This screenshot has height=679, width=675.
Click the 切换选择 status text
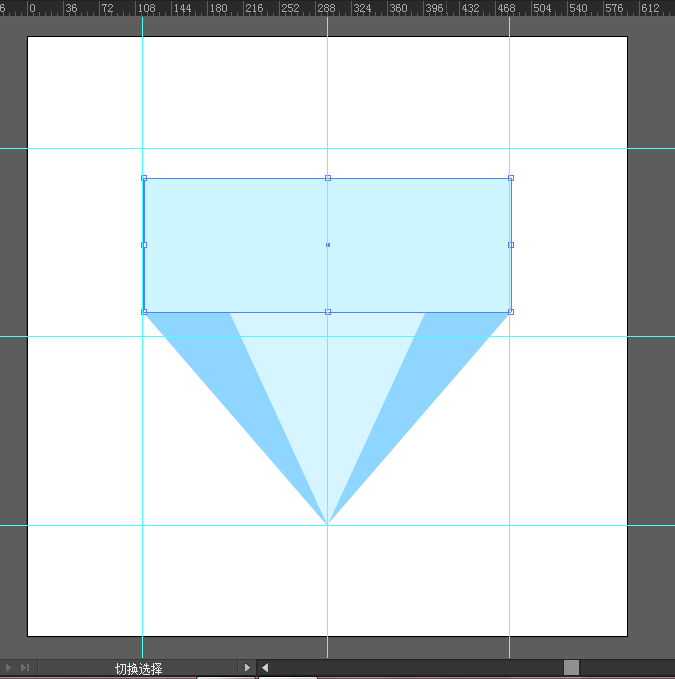click(x=139, y=669)
